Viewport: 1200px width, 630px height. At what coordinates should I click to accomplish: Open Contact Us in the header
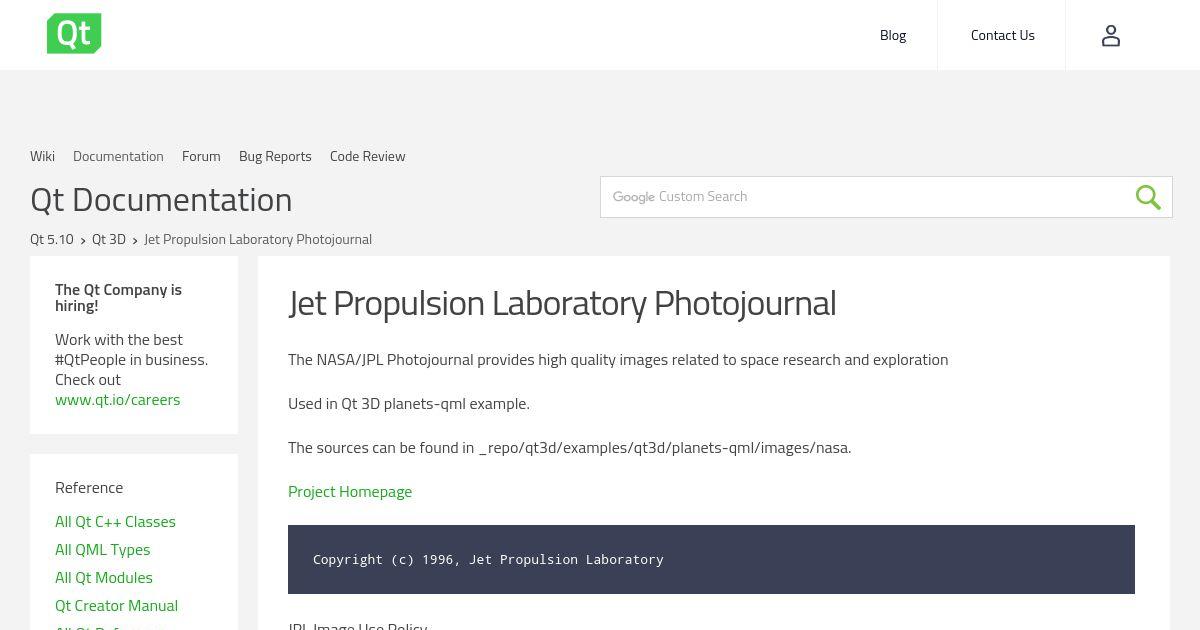coord(1002,35)
